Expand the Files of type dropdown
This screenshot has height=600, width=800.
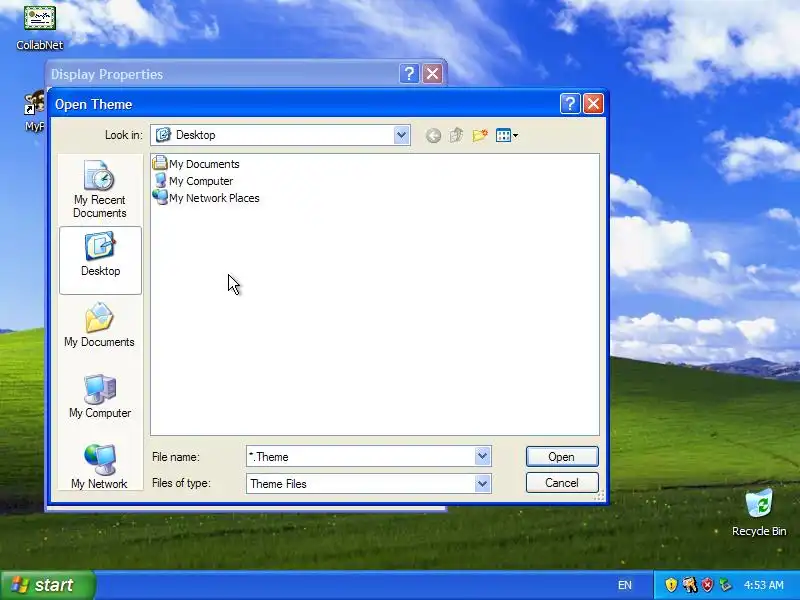point(482,483)
